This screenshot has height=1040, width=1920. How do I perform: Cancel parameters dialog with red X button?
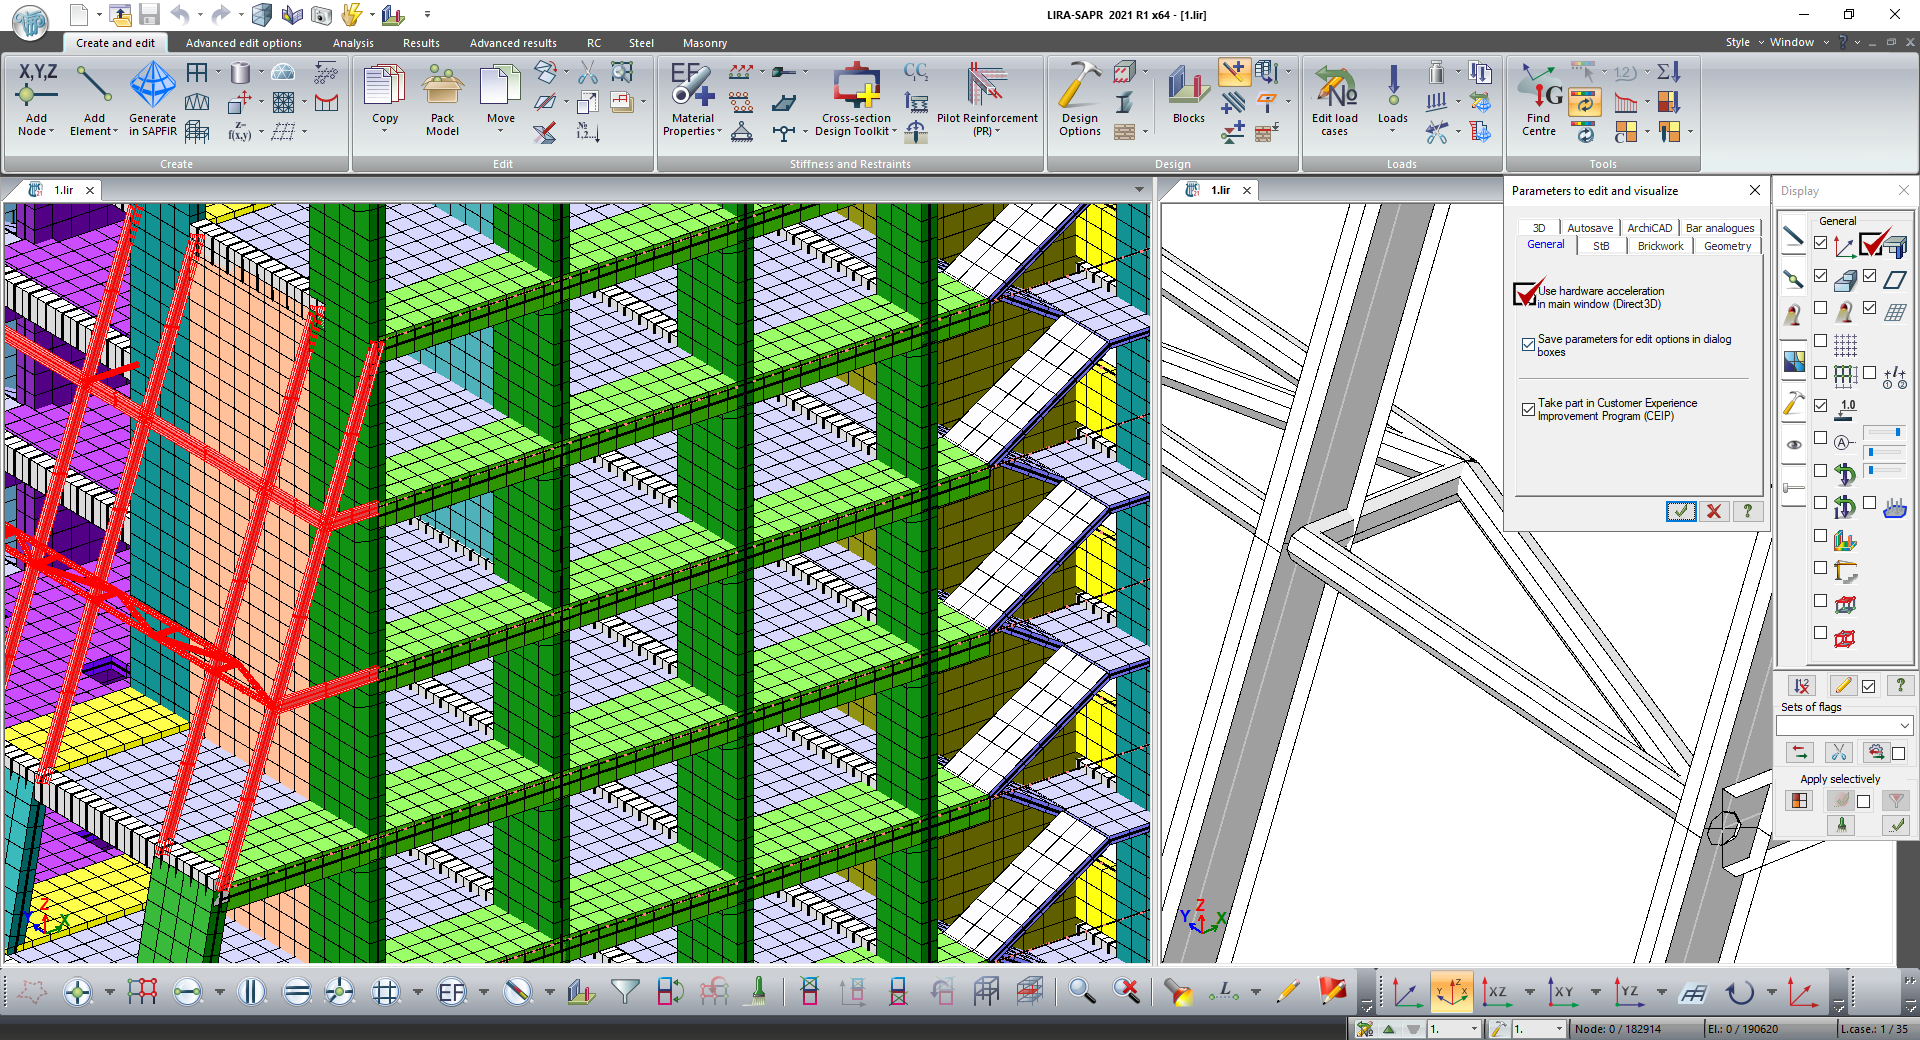click(x=1714, y=511)
